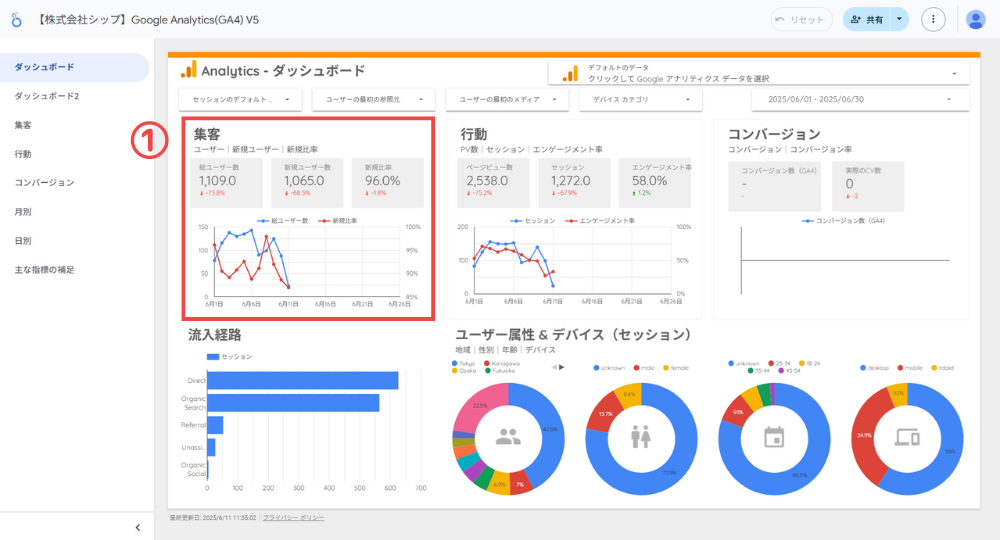Screen dimensions: 1000x540
Task: Click the Looker Studio logo icon
Action: coord(17,20)
